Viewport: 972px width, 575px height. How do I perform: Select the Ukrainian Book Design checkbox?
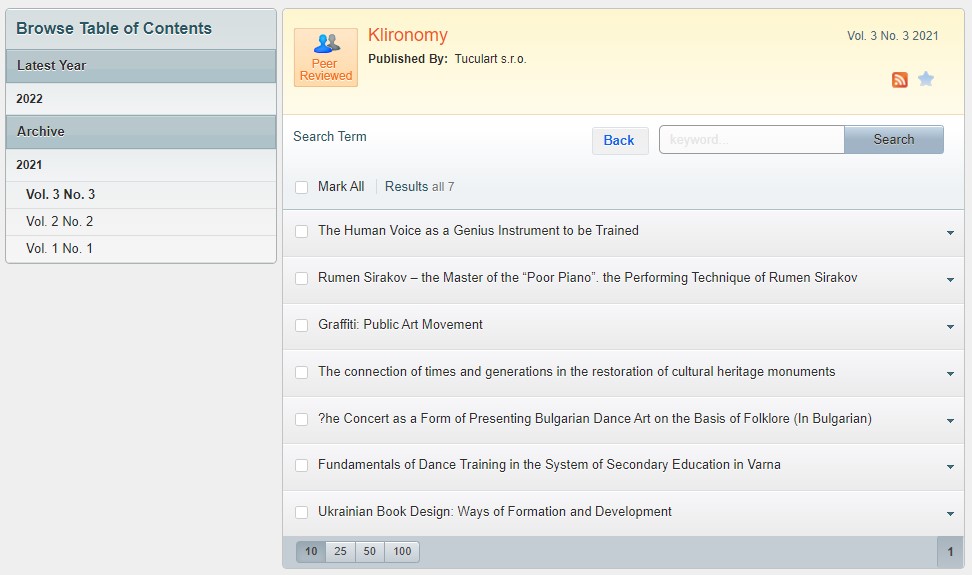coord(302,512)
